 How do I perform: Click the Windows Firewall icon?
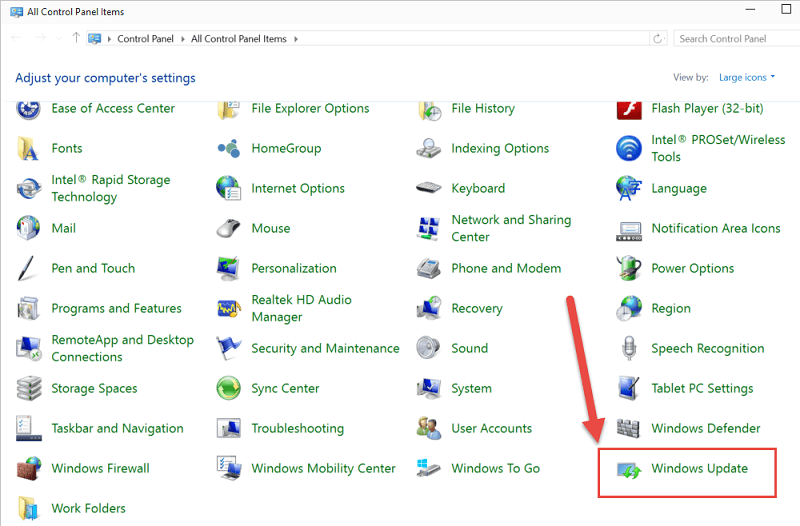click(28, 468)
